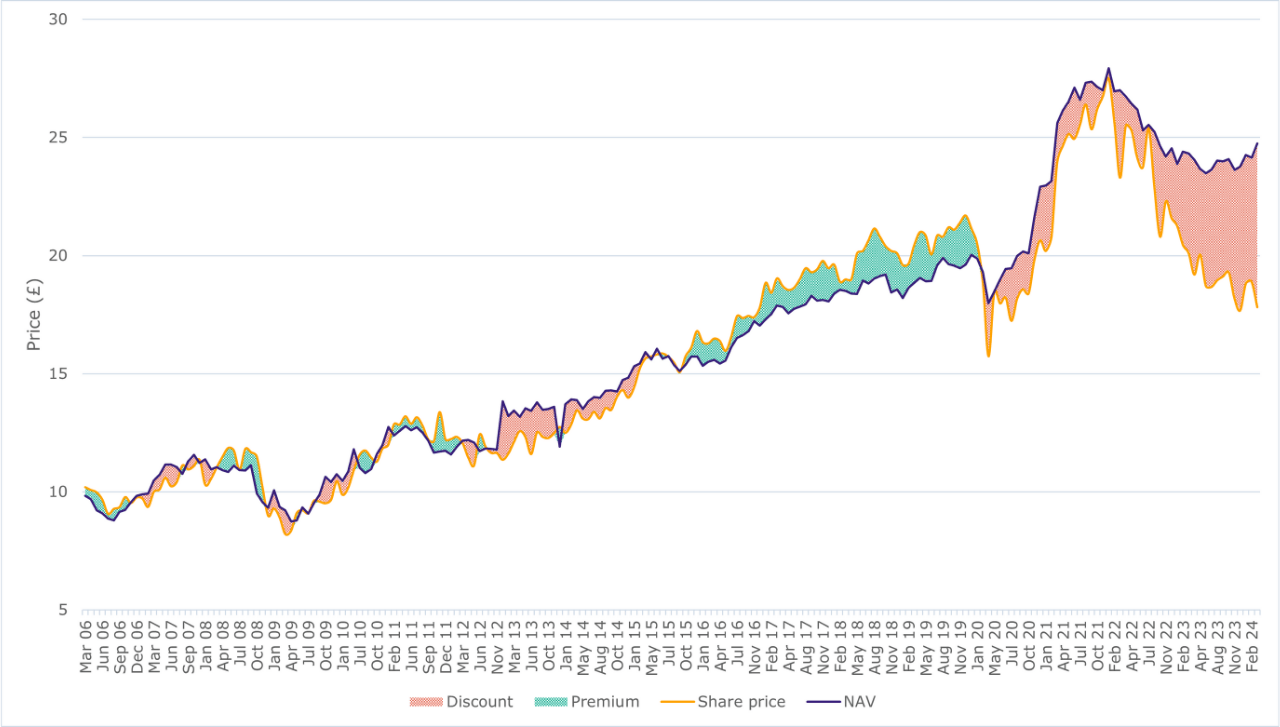Screen dimensions: 1280x727
Task: Click the 5 value on y-axis
Action: pos(61,610)
